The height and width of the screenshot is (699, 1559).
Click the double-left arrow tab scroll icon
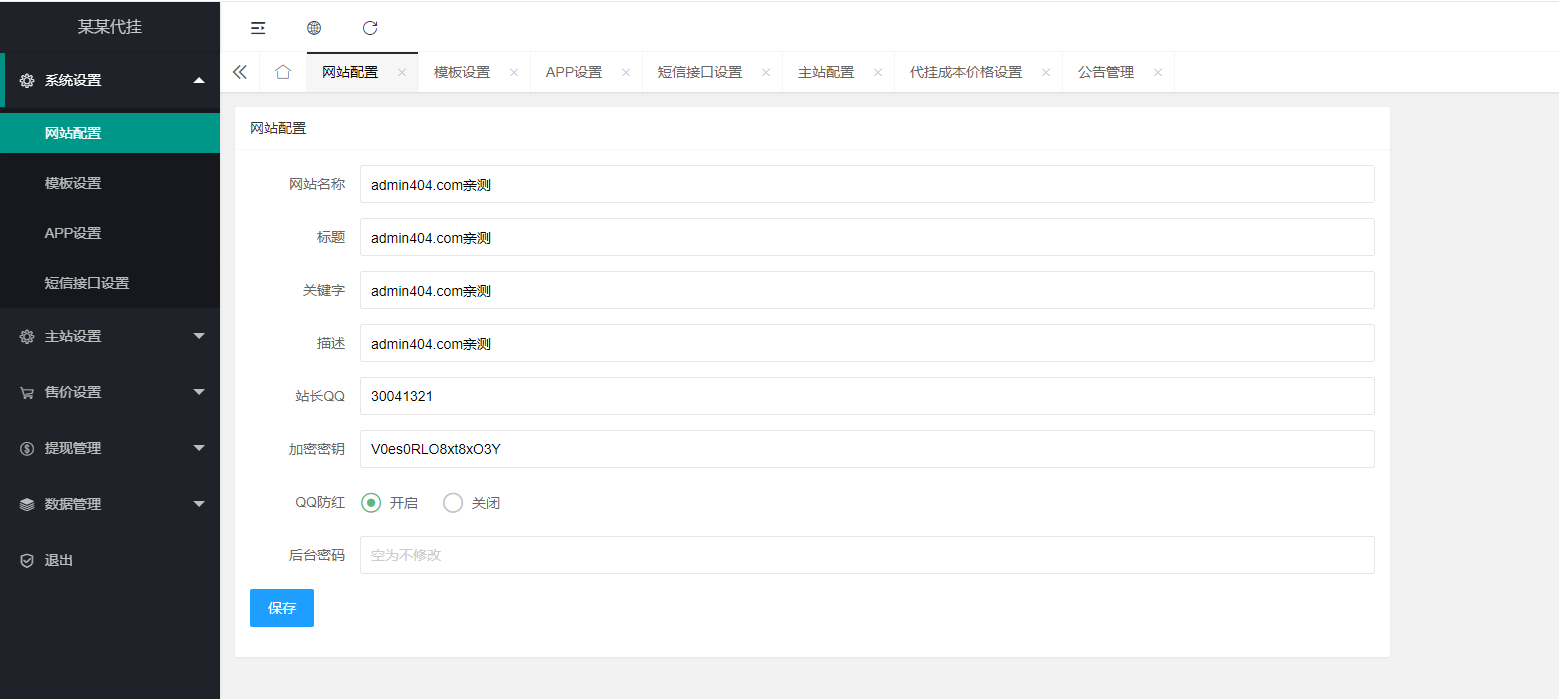pyautogui.click(x=240, y=72)
